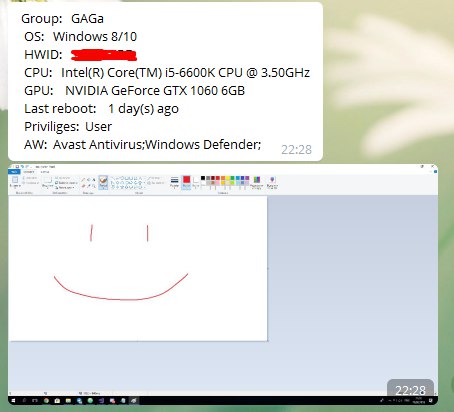Choose the Select tool in Paint ribbon
Screen dimensions: 454x412
point(48,182)
